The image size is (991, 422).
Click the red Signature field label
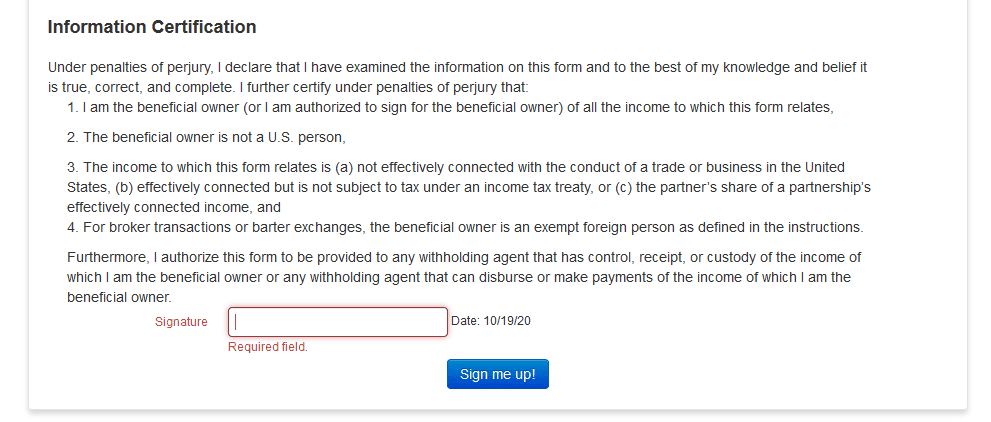coord(181,322)
